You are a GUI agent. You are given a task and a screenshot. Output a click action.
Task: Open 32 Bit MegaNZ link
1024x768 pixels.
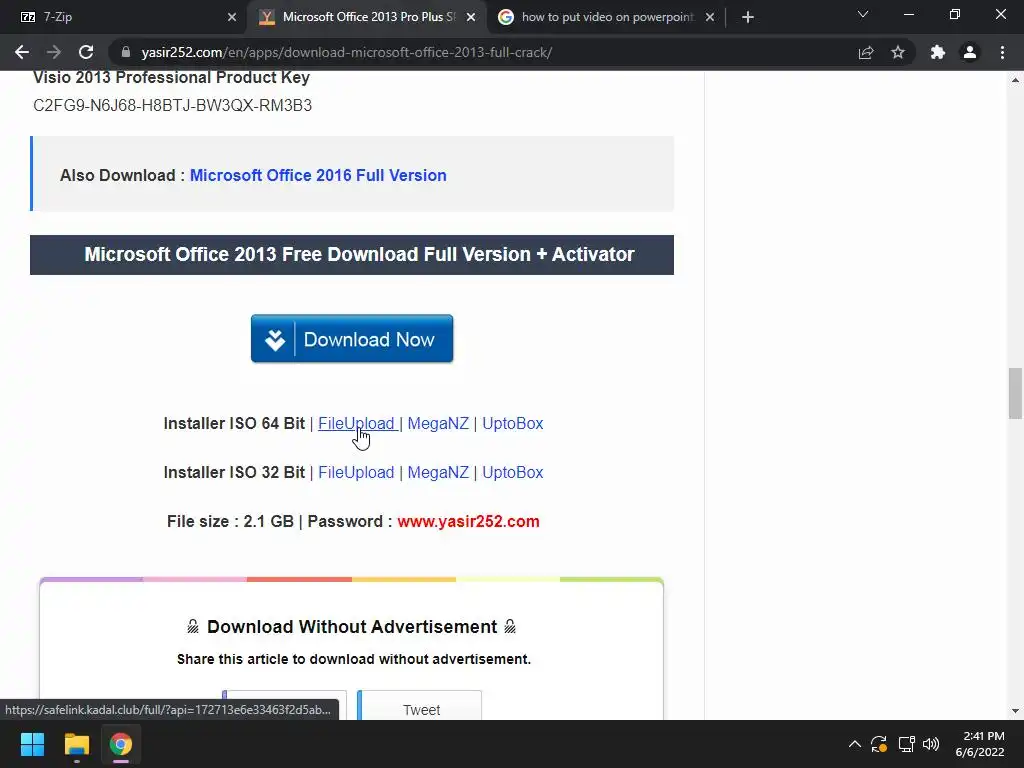point(438,472)
